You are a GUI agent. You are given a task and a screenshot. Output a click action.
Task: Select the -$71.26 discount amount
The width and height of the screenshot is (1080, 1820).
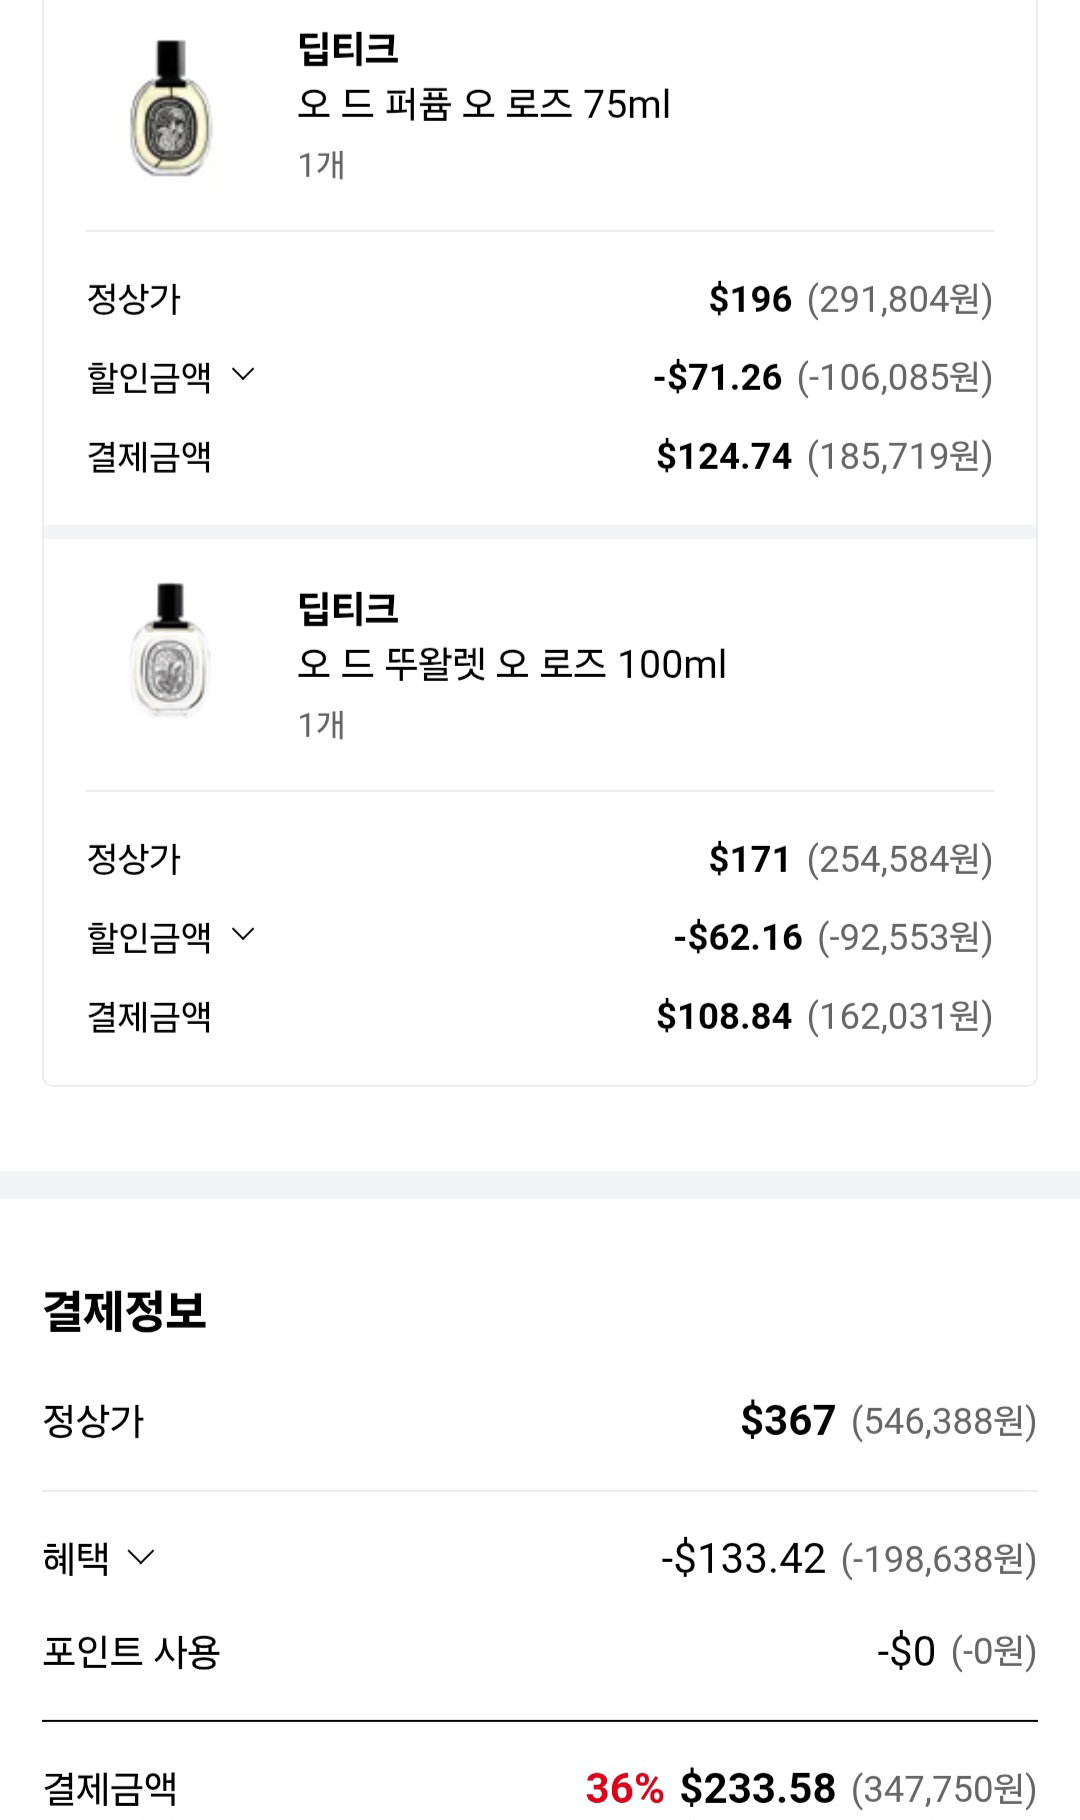(x=717, y=377)
